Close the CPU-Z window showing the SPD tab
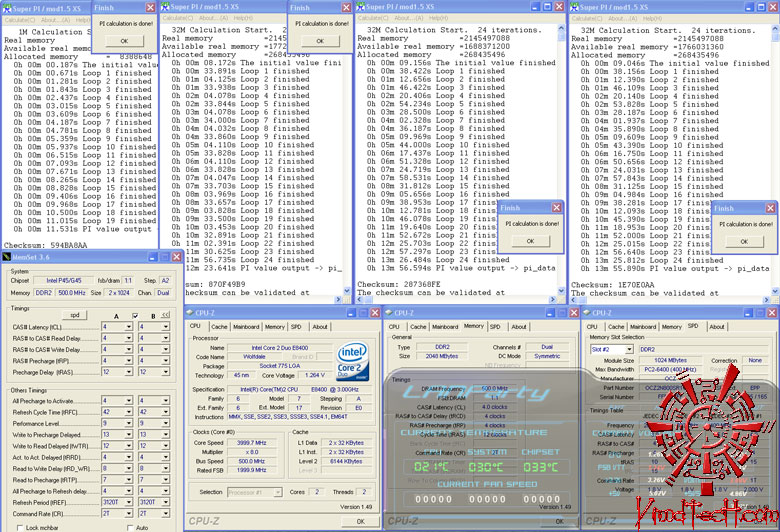This screenshot has height=532, width=780. click(x=772, y=313)
